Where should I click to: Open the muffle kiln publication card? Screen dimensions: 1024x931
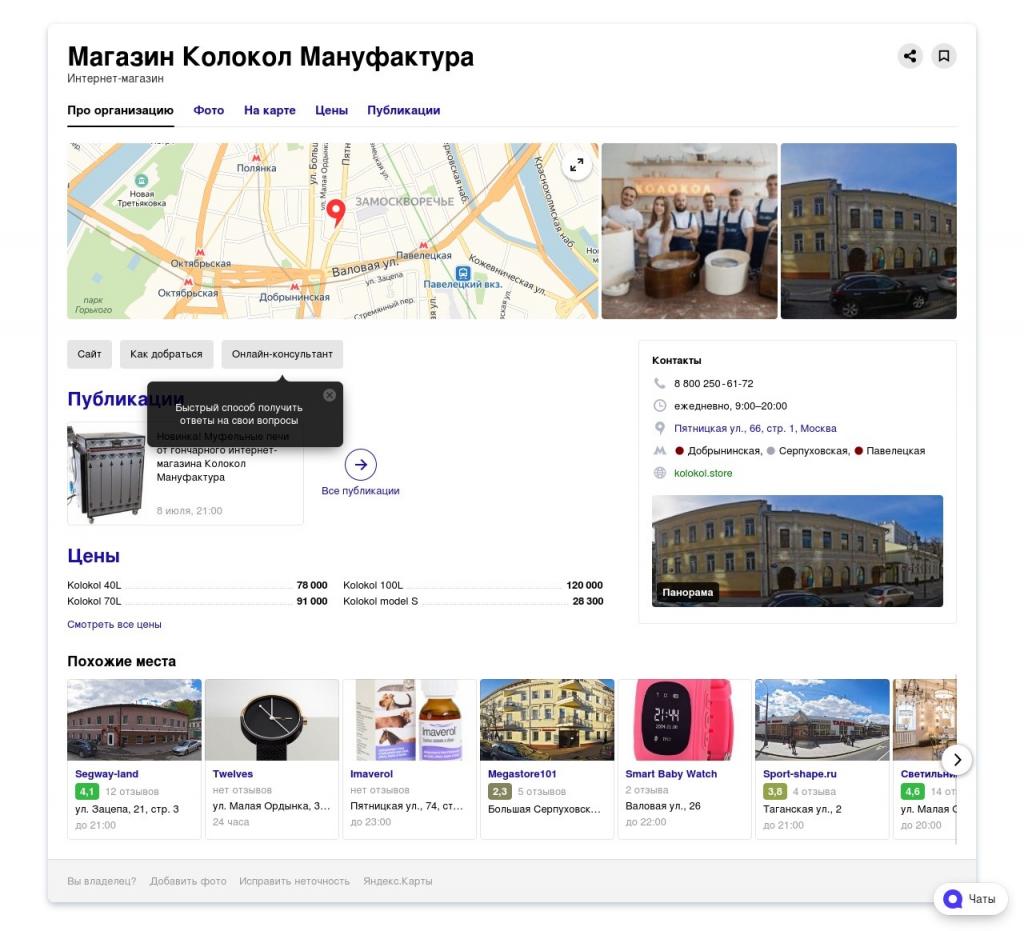[185, 473]
